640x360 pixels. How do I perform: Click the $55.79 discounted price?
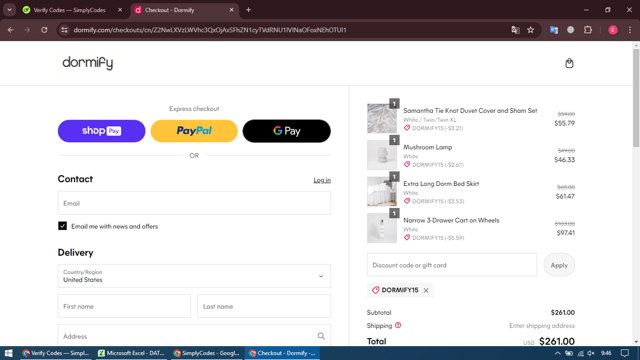coord(564,123)
